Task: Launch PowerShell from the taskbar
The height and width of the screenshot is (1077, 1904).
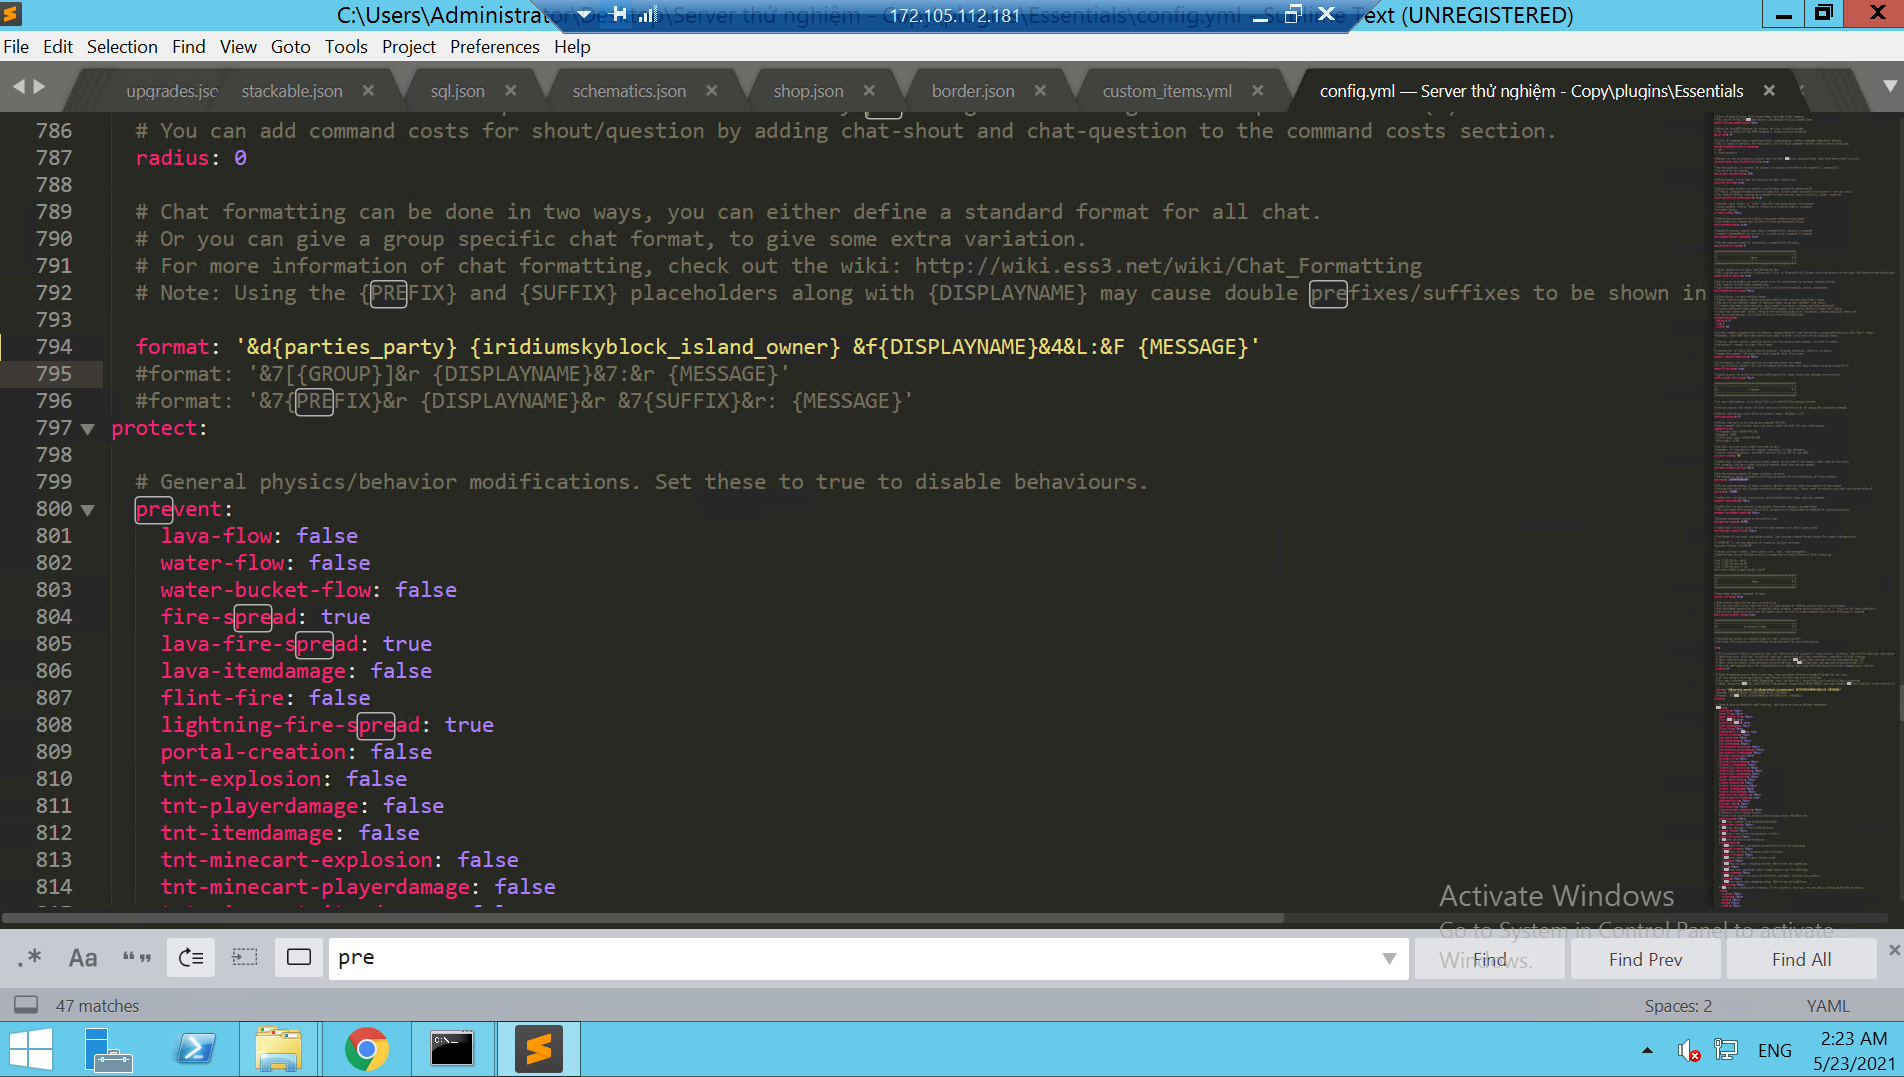Action: pos(195,1050)
